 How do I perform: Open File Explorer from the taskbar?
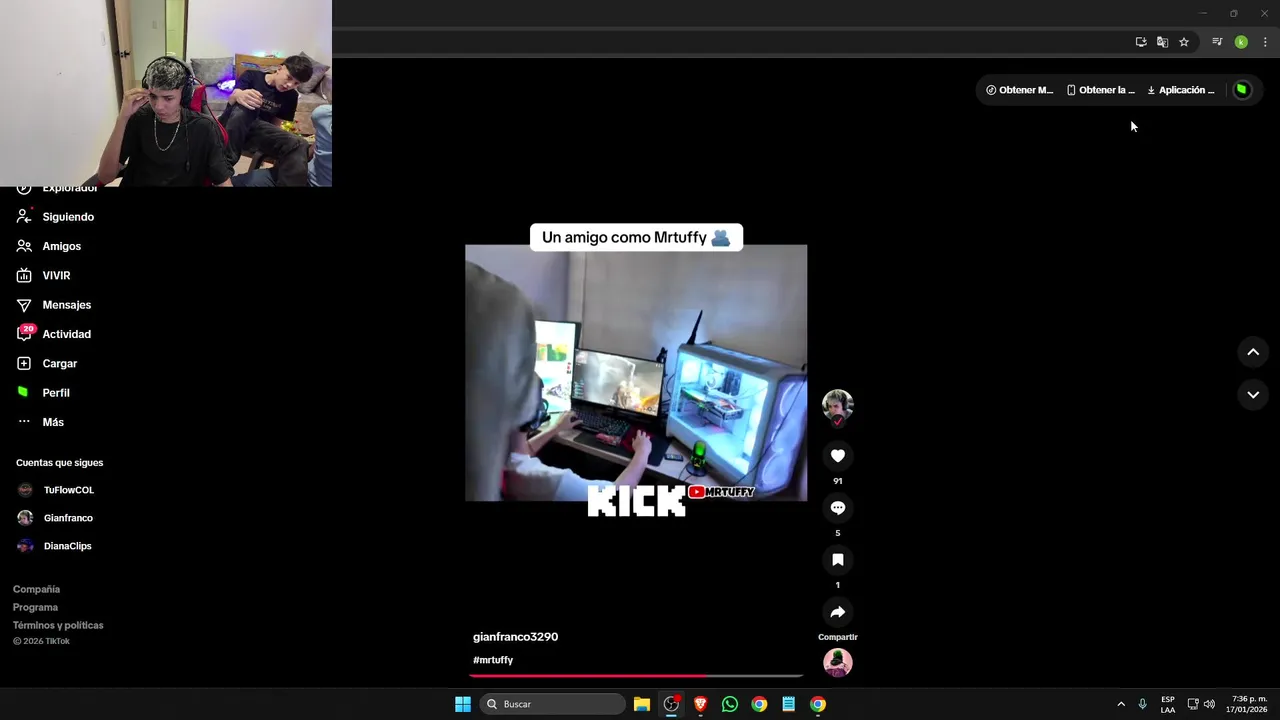click(642, 704)
